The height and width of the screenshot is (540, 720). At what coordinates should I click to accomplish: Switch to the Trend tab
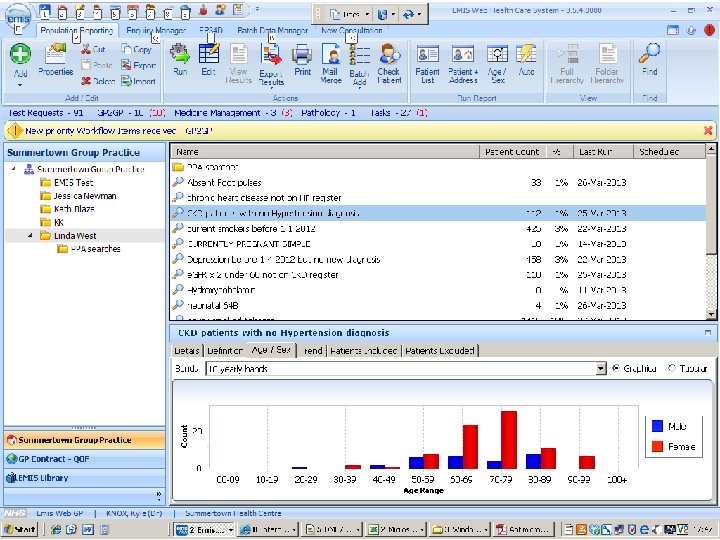[x=312, y=351]
